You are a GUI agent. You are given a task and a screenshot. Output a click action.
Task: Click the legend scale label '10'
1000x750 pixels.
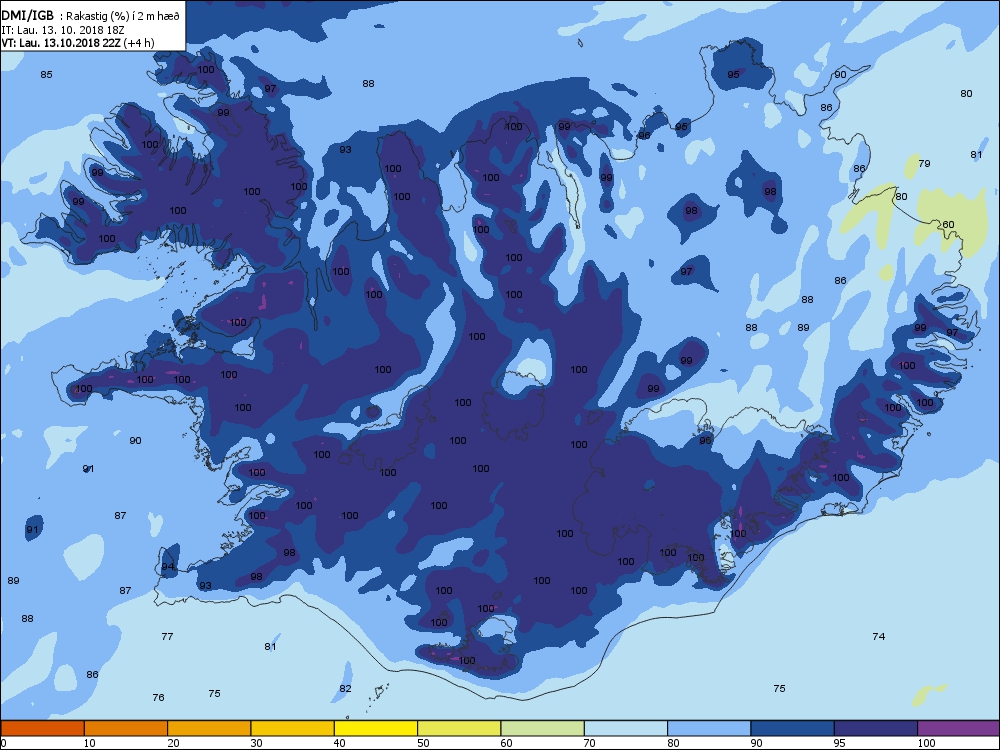coord(89,743)
